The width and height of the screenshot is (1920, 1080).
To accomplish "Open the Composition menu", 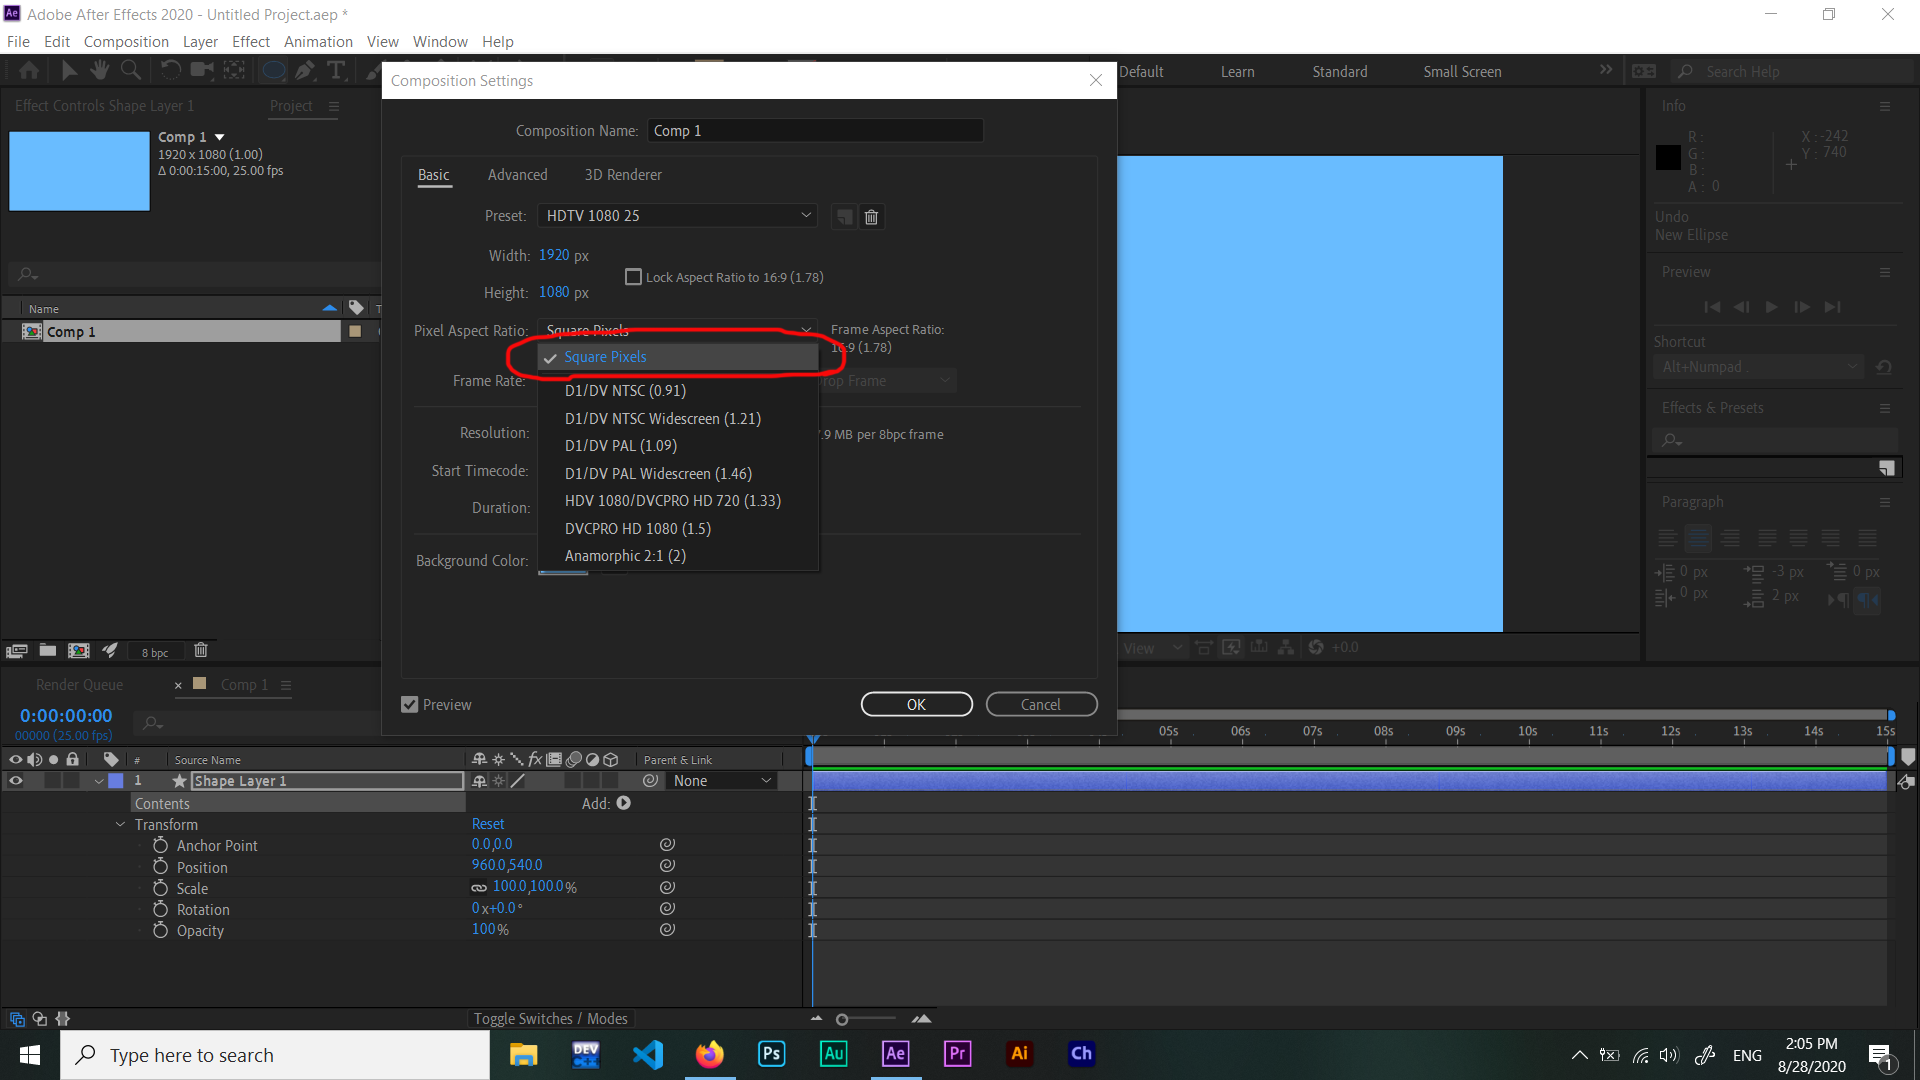I will [x=124, y=41].
